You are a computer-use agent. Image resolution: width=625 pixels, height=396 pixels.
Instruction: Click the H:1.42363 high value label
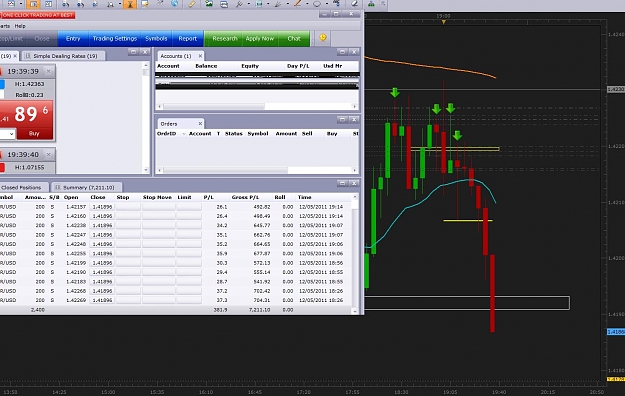29,84
